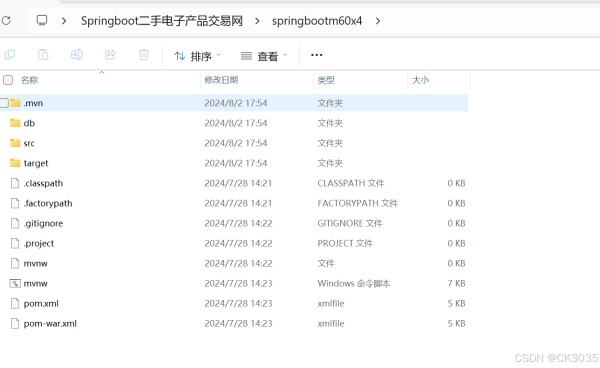Click the folder name src

(29, 143)
